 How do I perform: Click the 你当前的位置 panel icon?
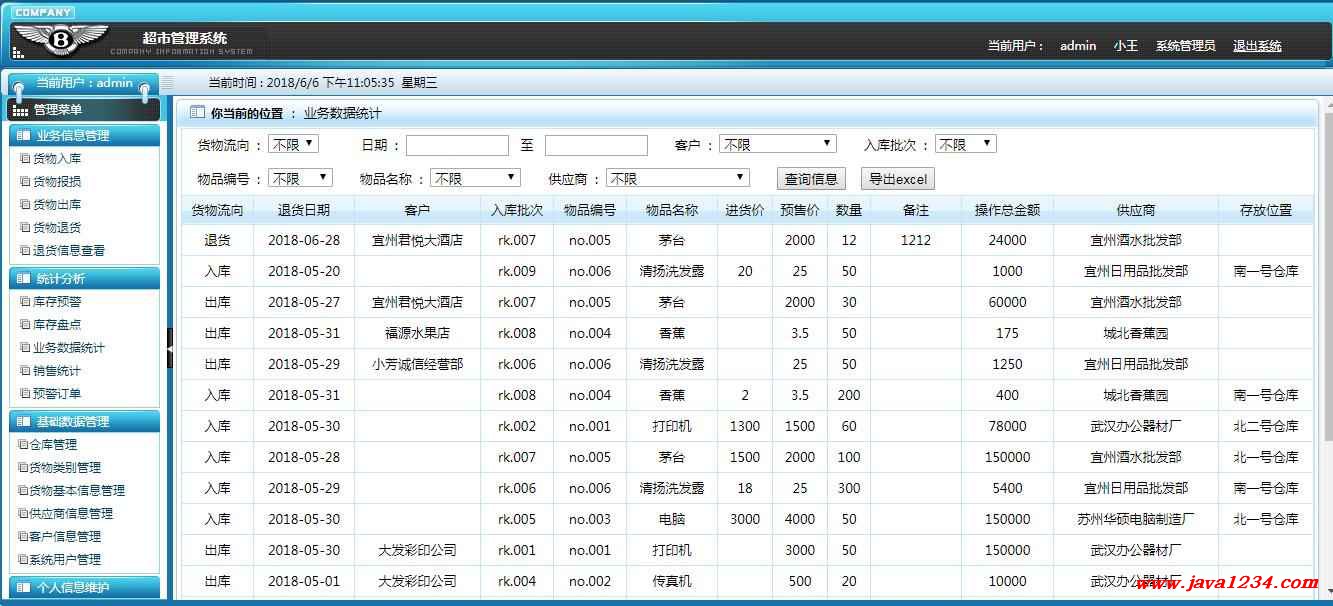pos(197,113)
